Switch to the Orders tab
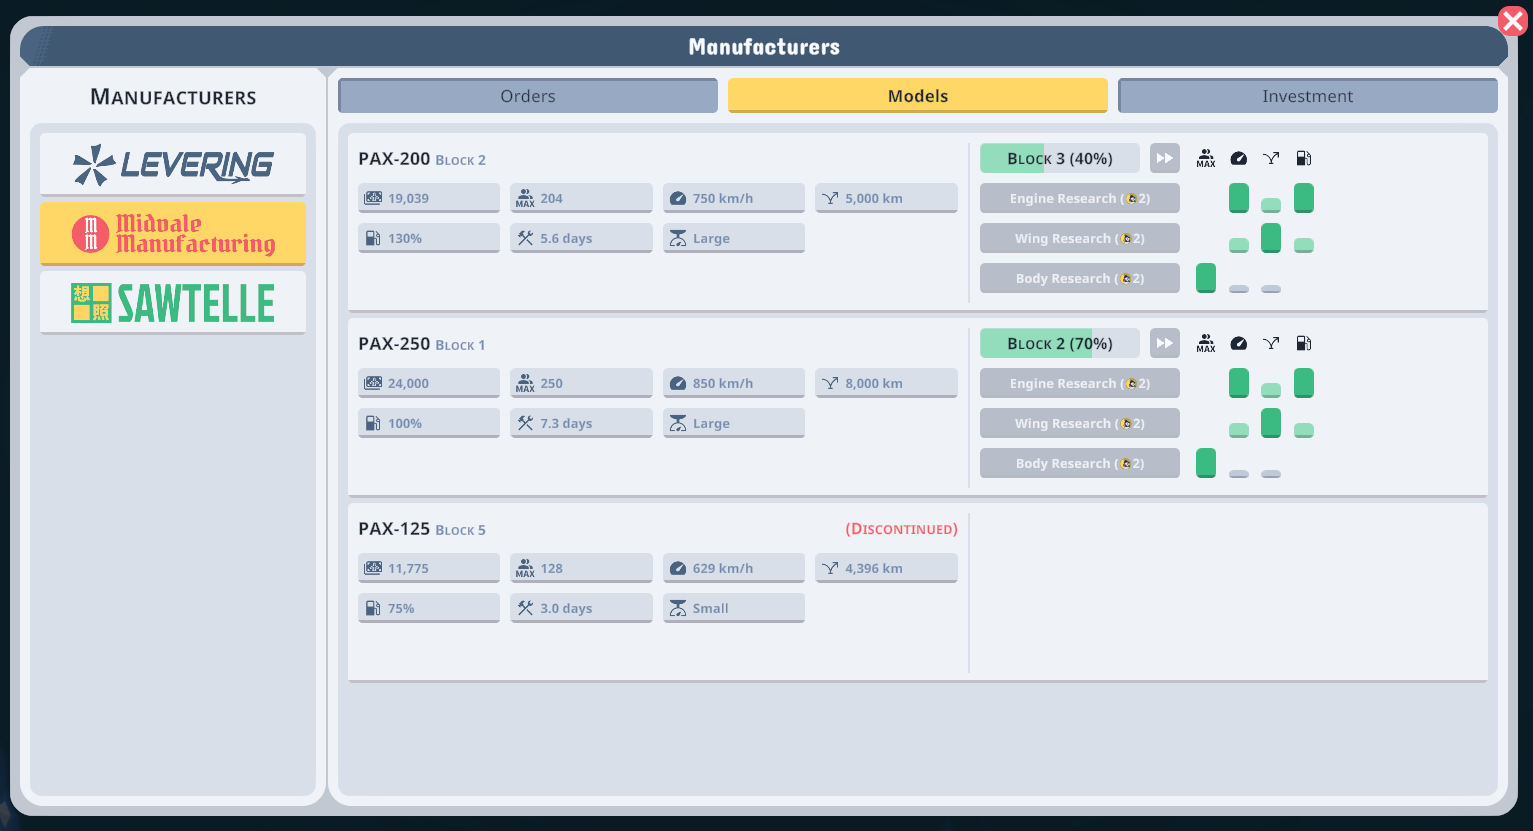Screen dimensions: 1533x831 point(528,96)
